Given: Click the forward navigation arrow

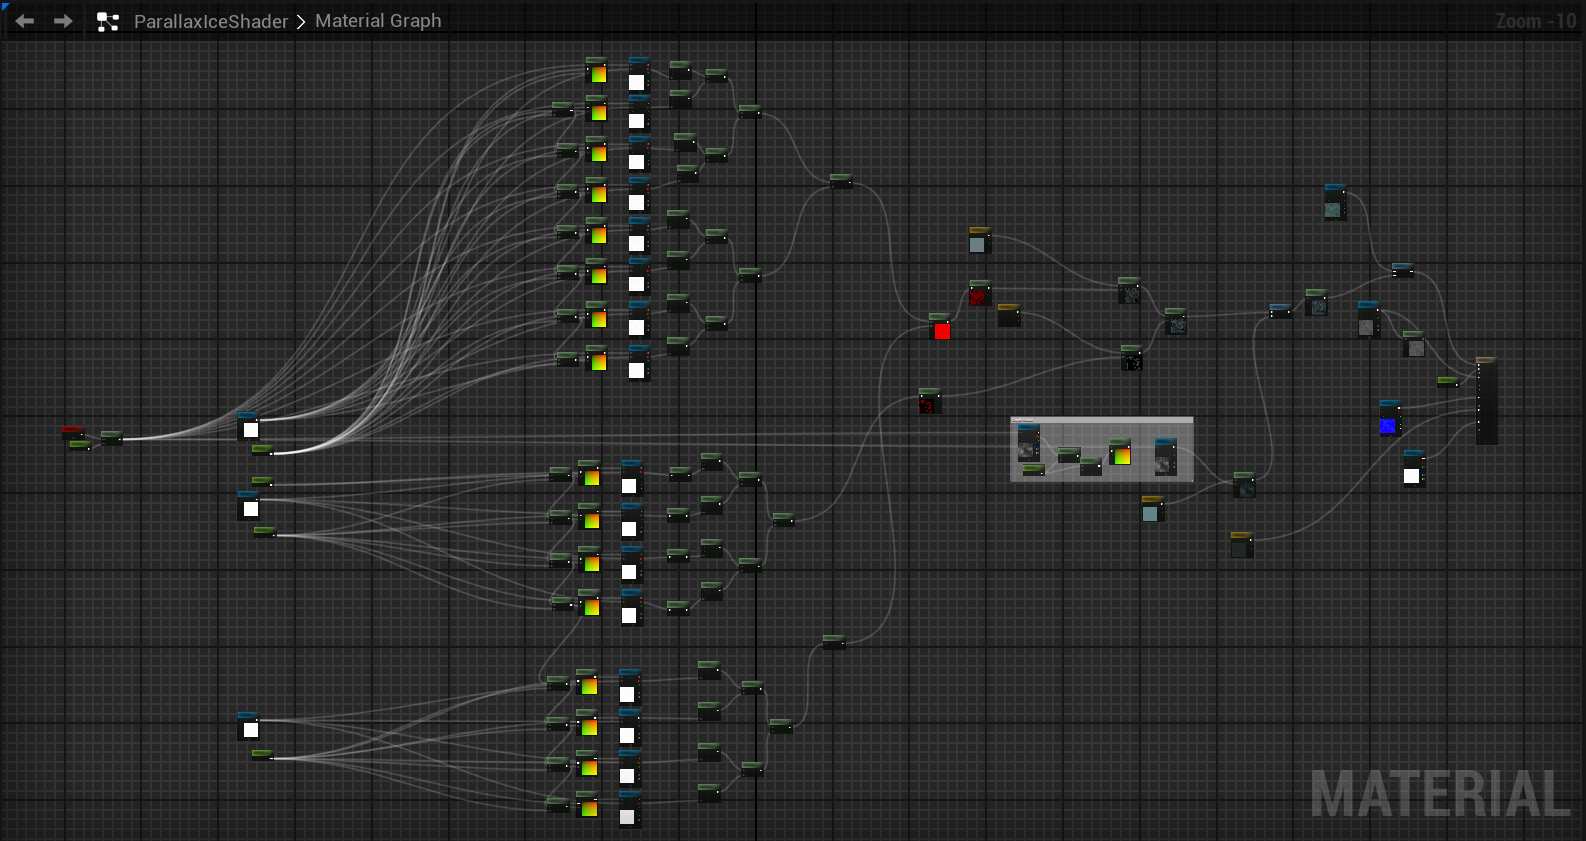Looking at the screenshot, I should [x=63, y=21].
